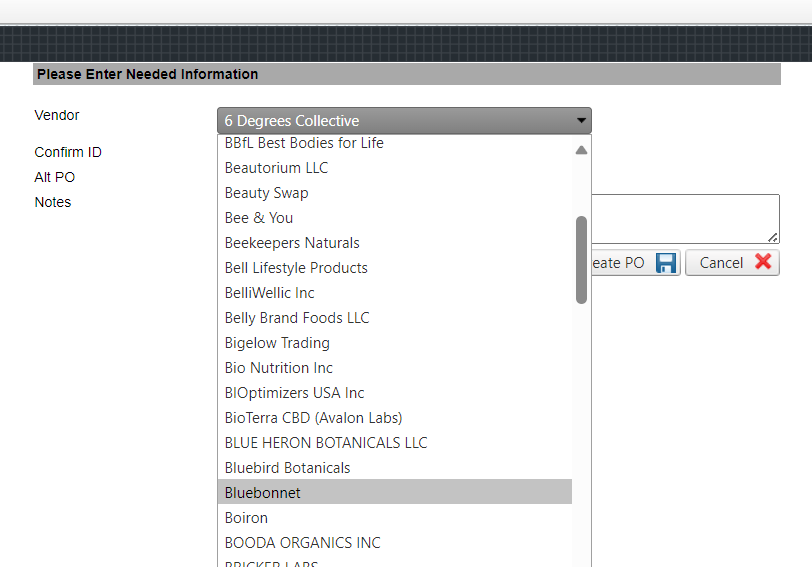Click the Create PO button
Image resolution: width=812 pixels, height=567 pixels.
[636, 263]
